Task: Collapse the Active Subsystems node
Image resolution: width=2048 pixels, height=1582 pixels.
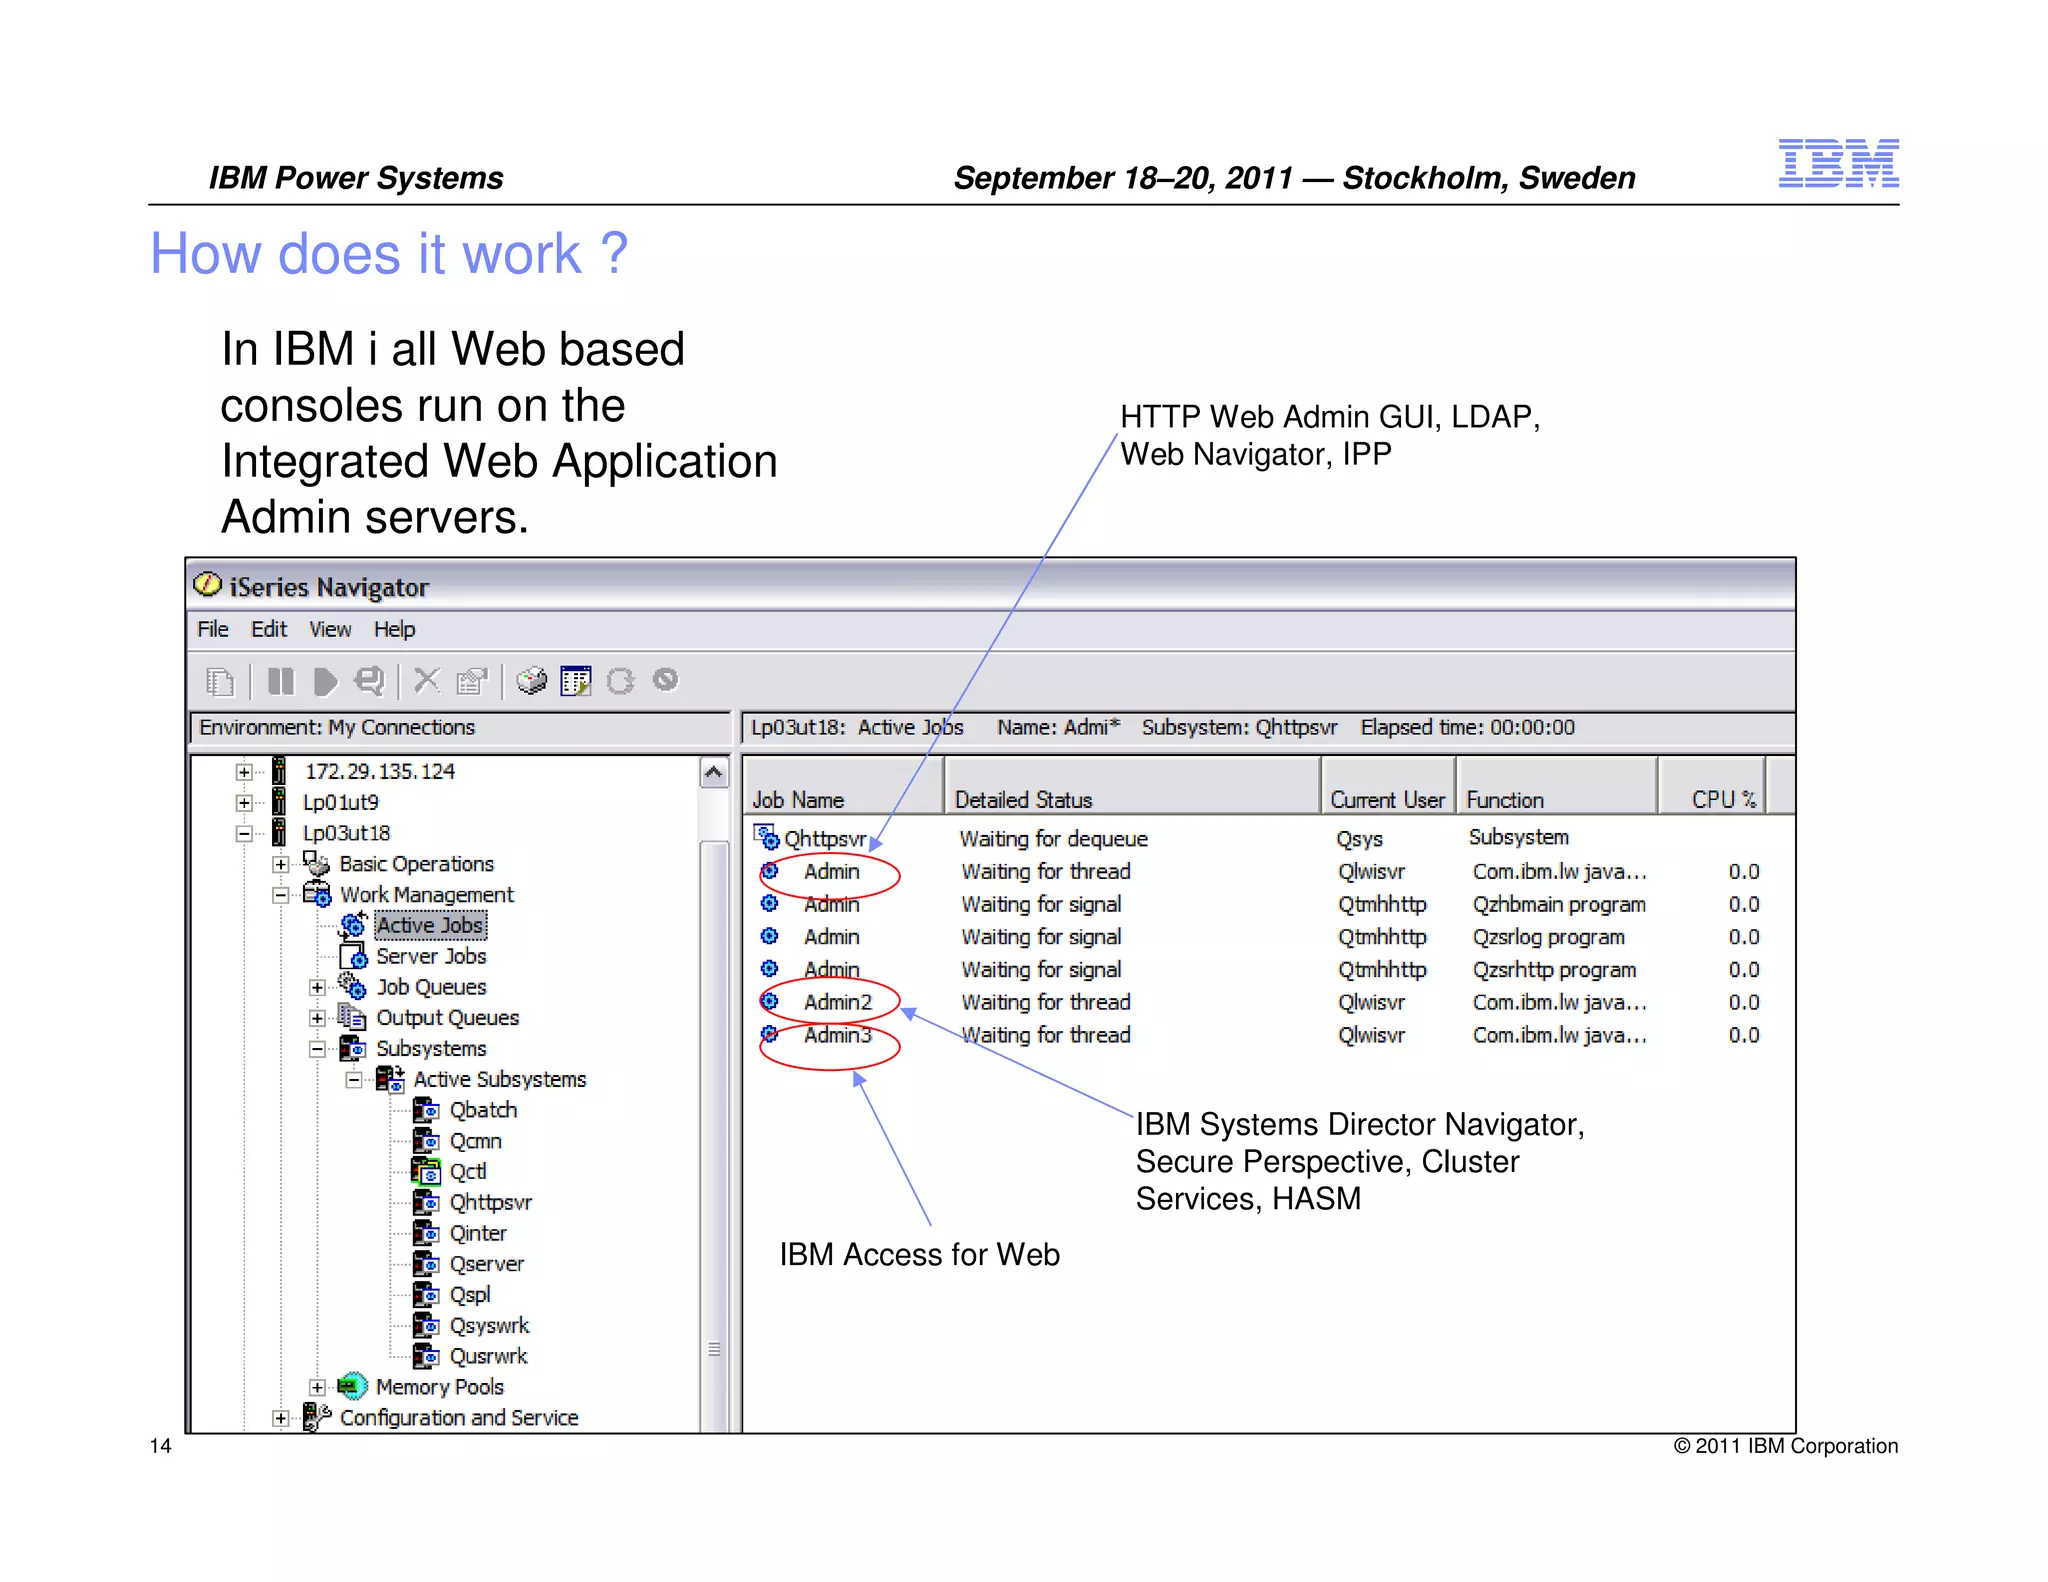Action: pyautogui.click(x=354, y=1080)
